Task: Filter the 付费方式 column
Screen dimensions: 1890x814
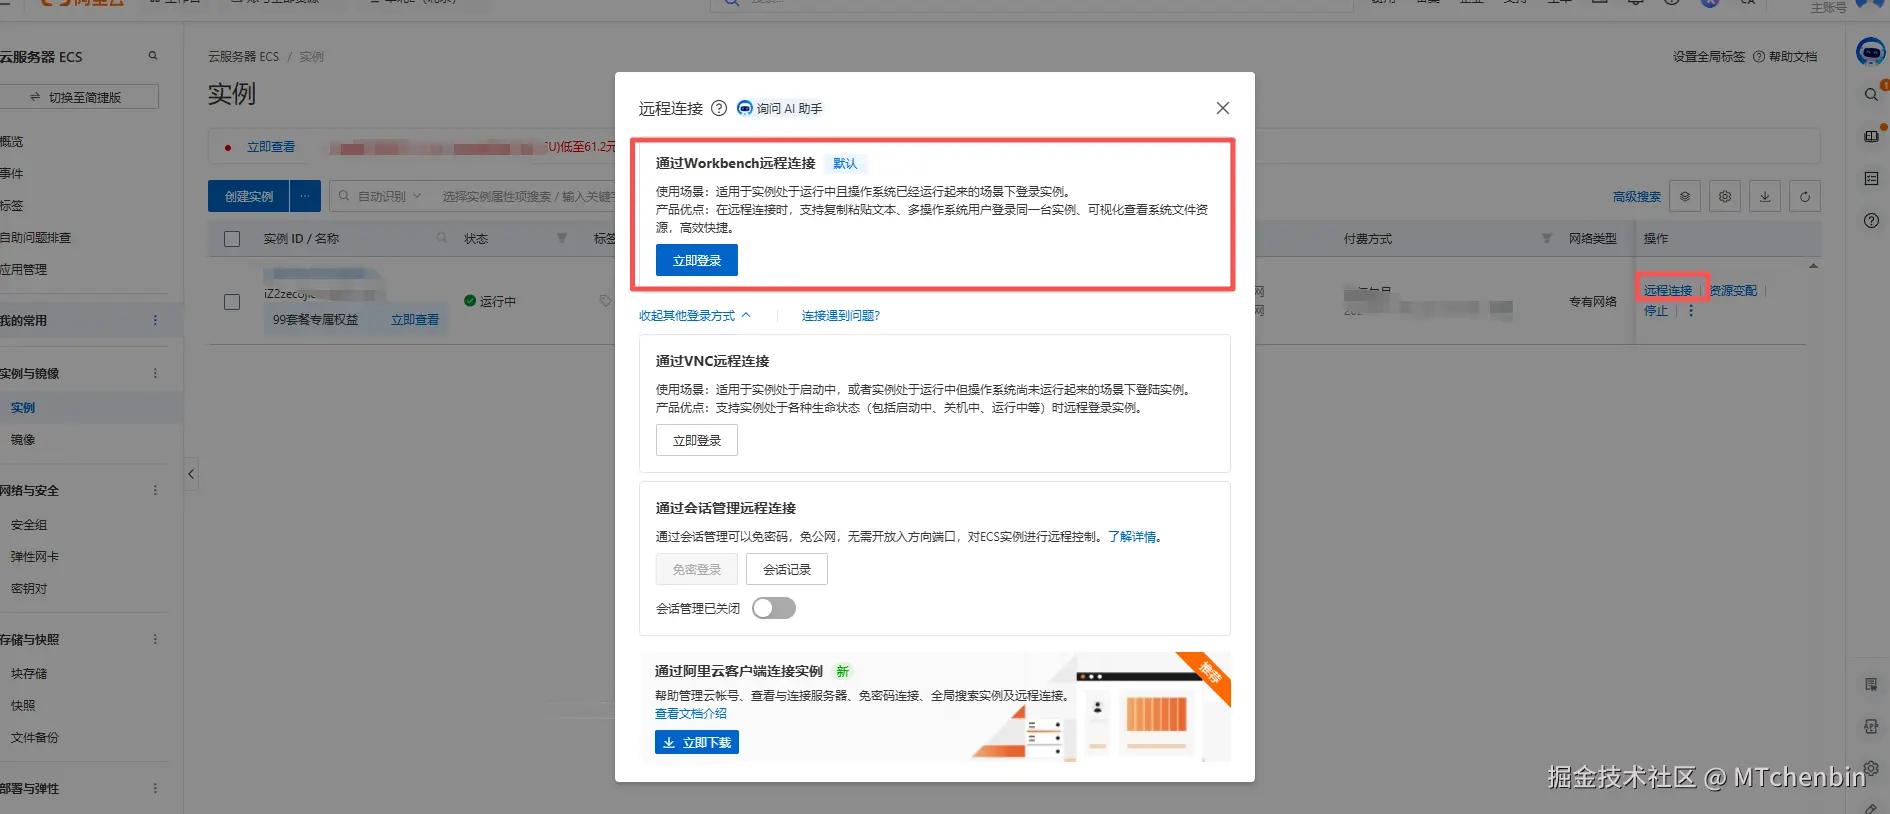Action: [1547, 238]
